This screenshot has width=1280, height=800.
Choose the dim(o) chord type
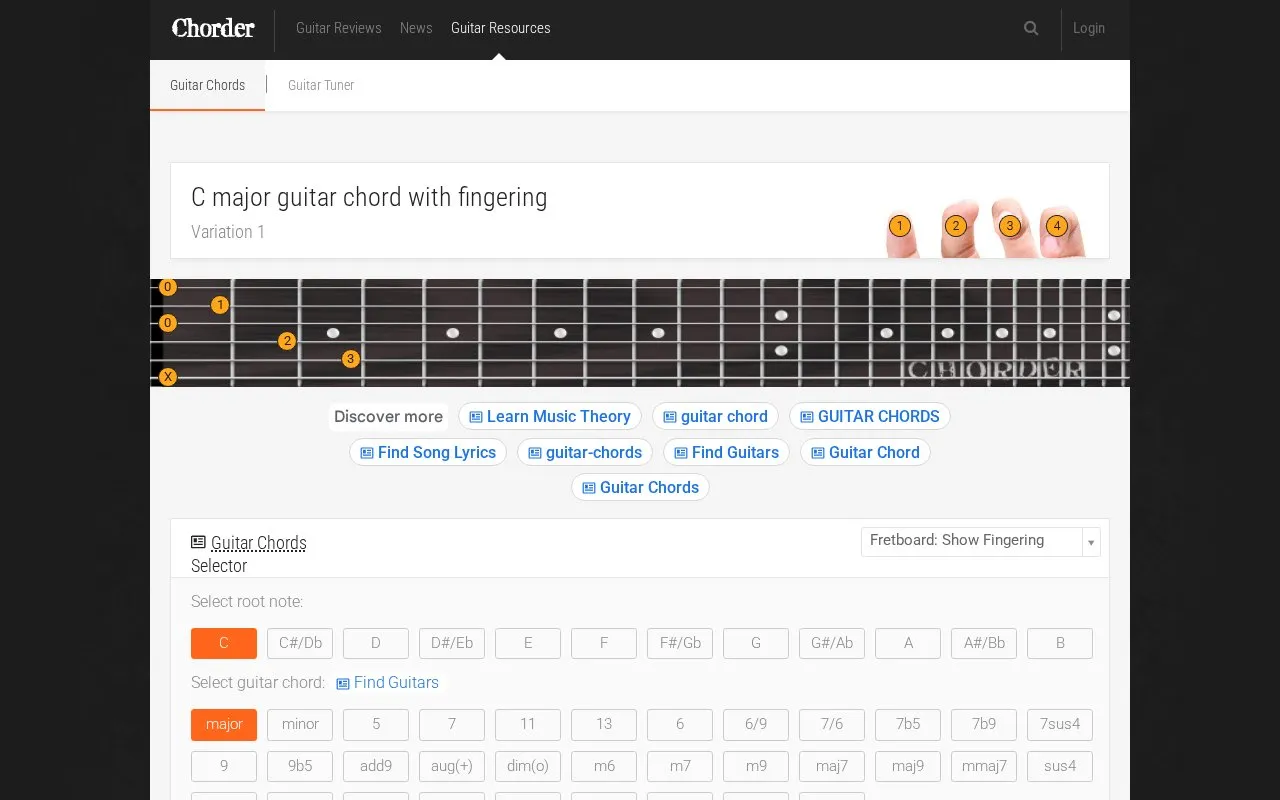[528, 766]
